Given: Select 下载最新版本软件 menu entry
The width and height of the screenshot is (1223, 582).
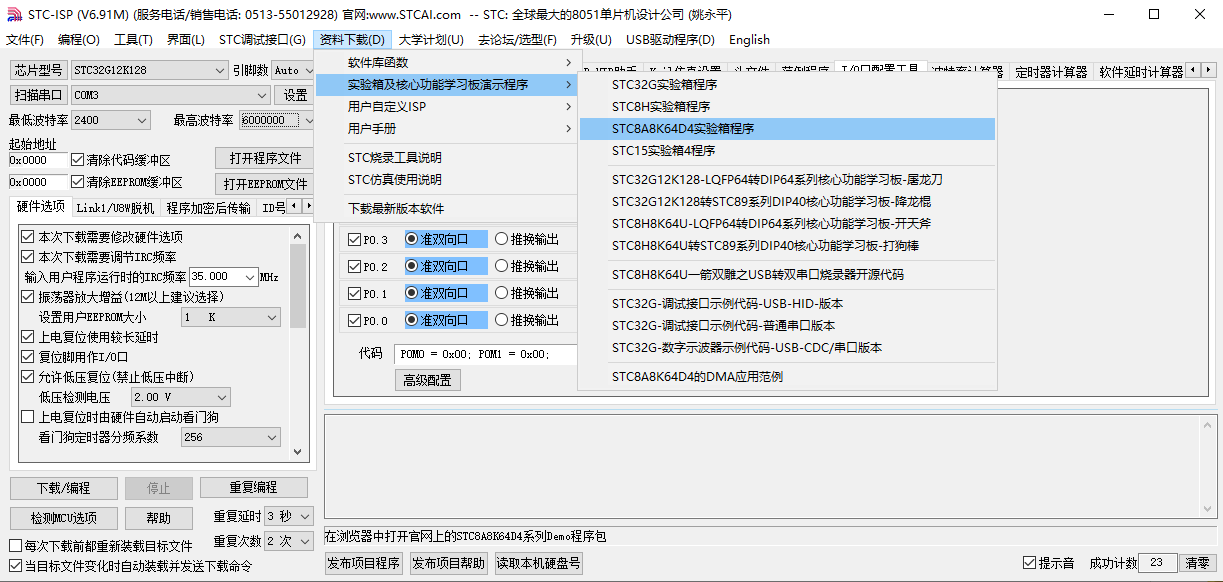Looking at the screenshot, I should [446, 209].
